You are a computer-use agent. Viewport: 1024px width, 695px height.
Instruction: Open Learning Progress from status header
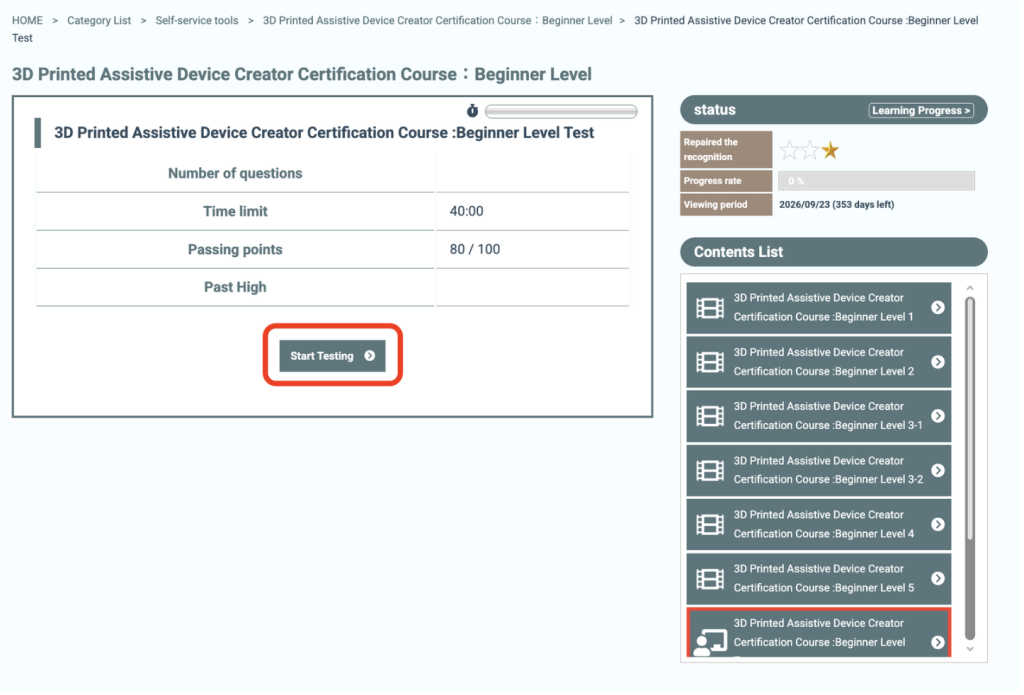[921, 110]
